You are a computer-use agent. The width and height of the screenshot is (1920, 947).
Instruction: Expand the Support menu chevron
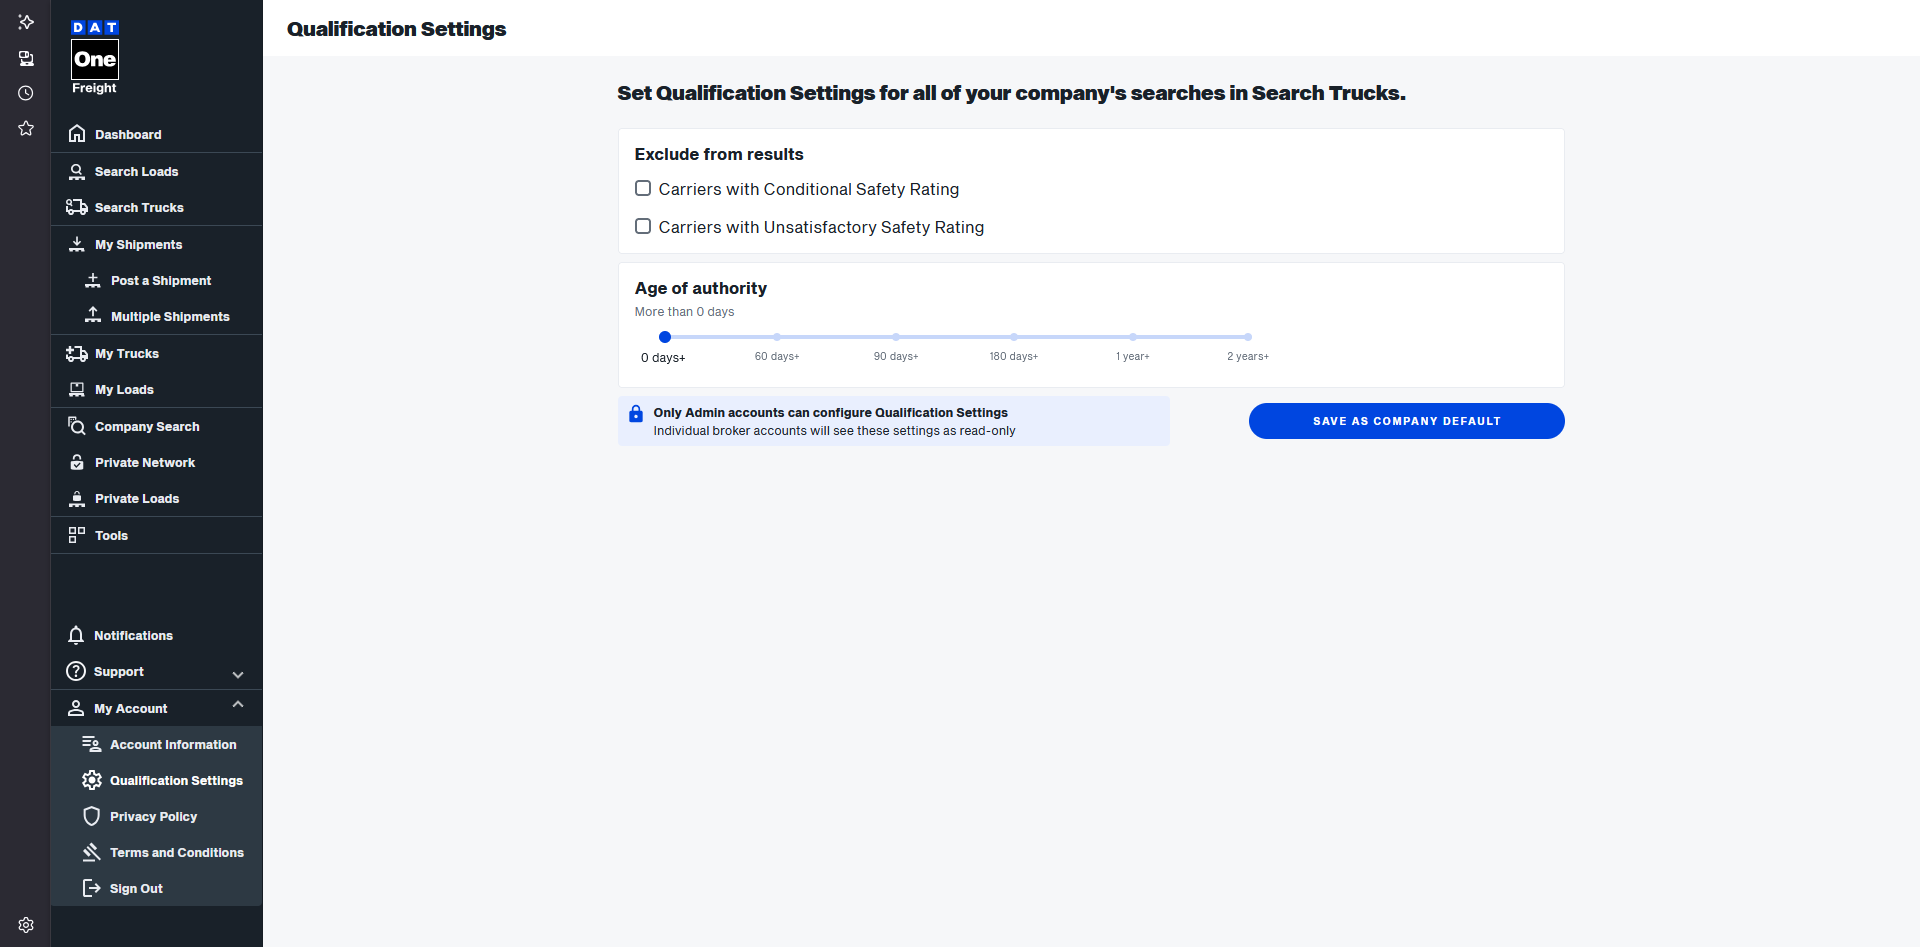click(x=238, y=674)
